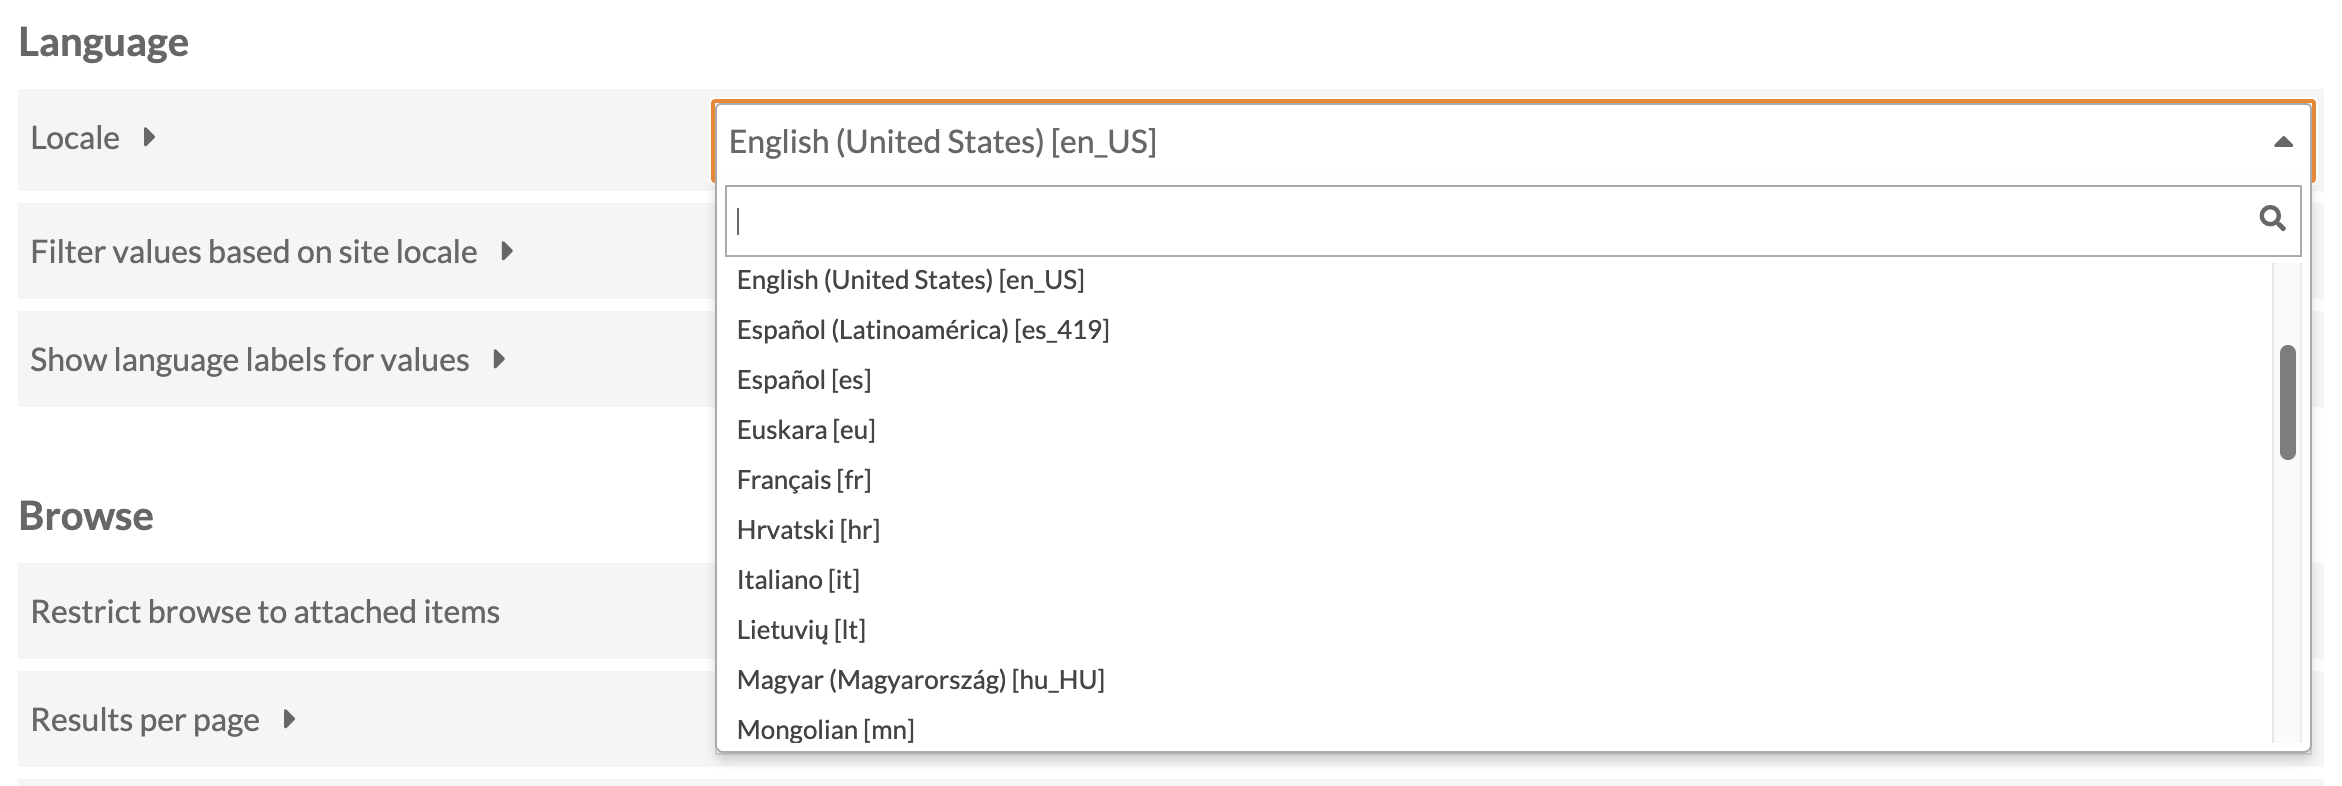This screenshot has height=786, width=2342.
Task: Expand the Results per page info triangle
Action: click(289, 719)
